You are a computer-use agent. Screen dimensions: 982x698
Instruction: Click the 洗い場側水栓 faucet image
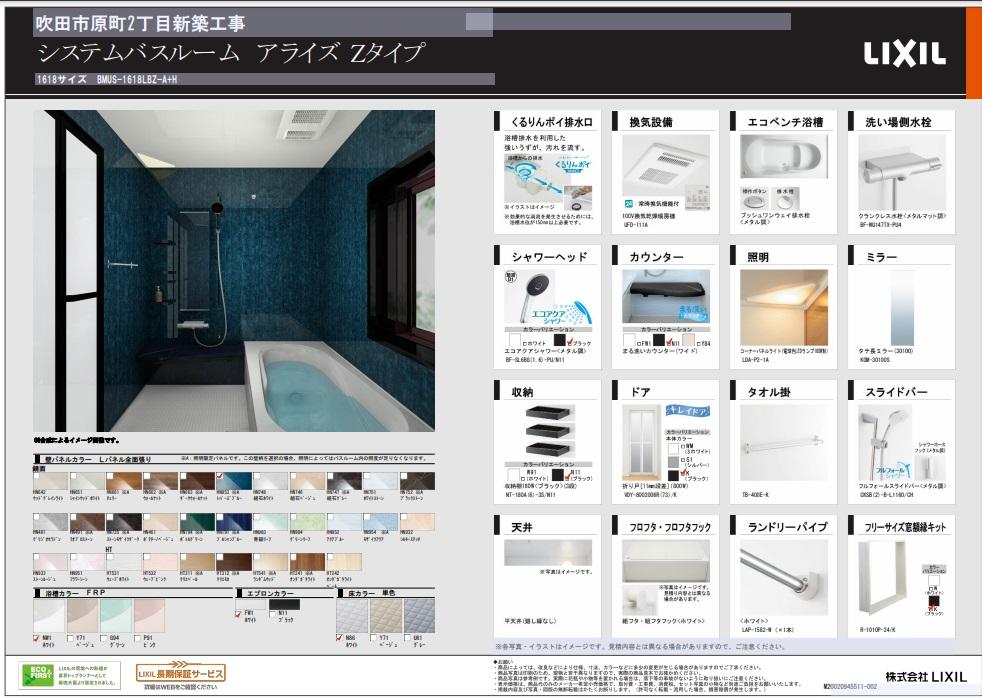[901, 172]
